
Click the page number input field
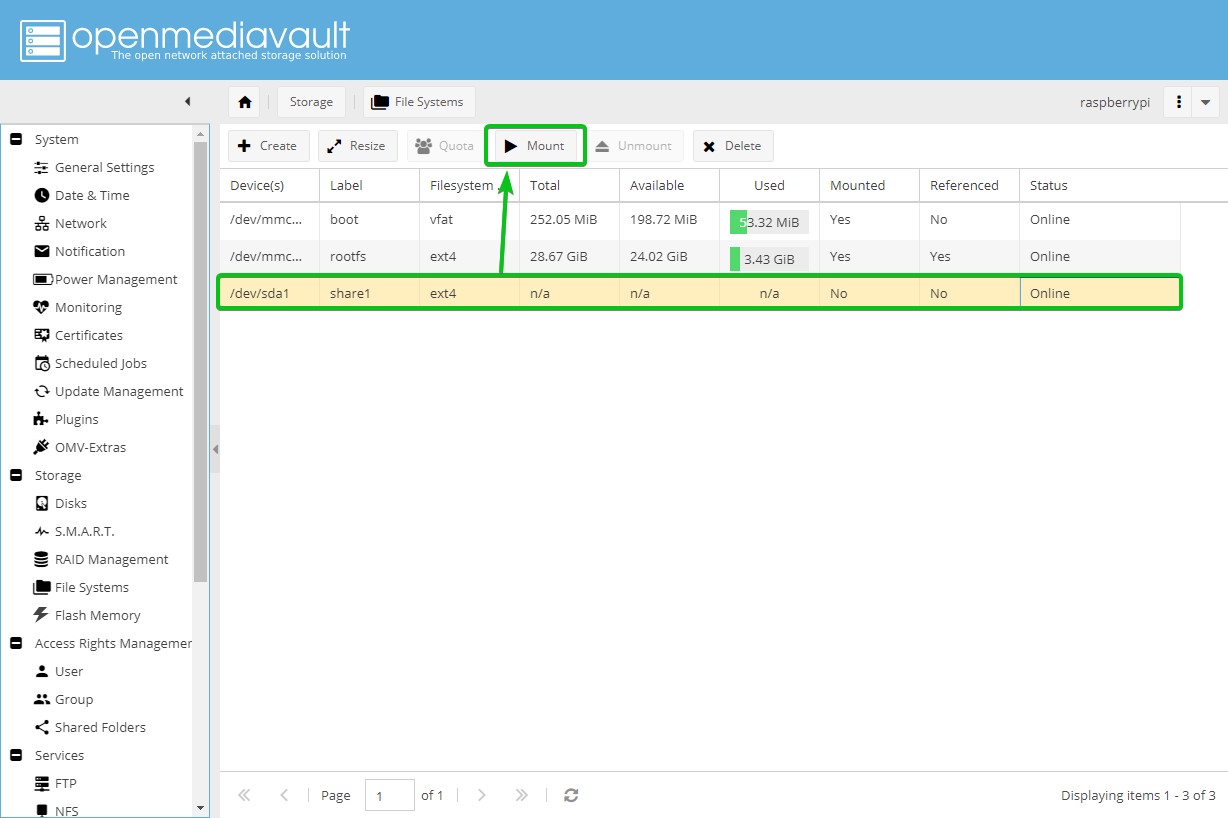tap(390, 796)
